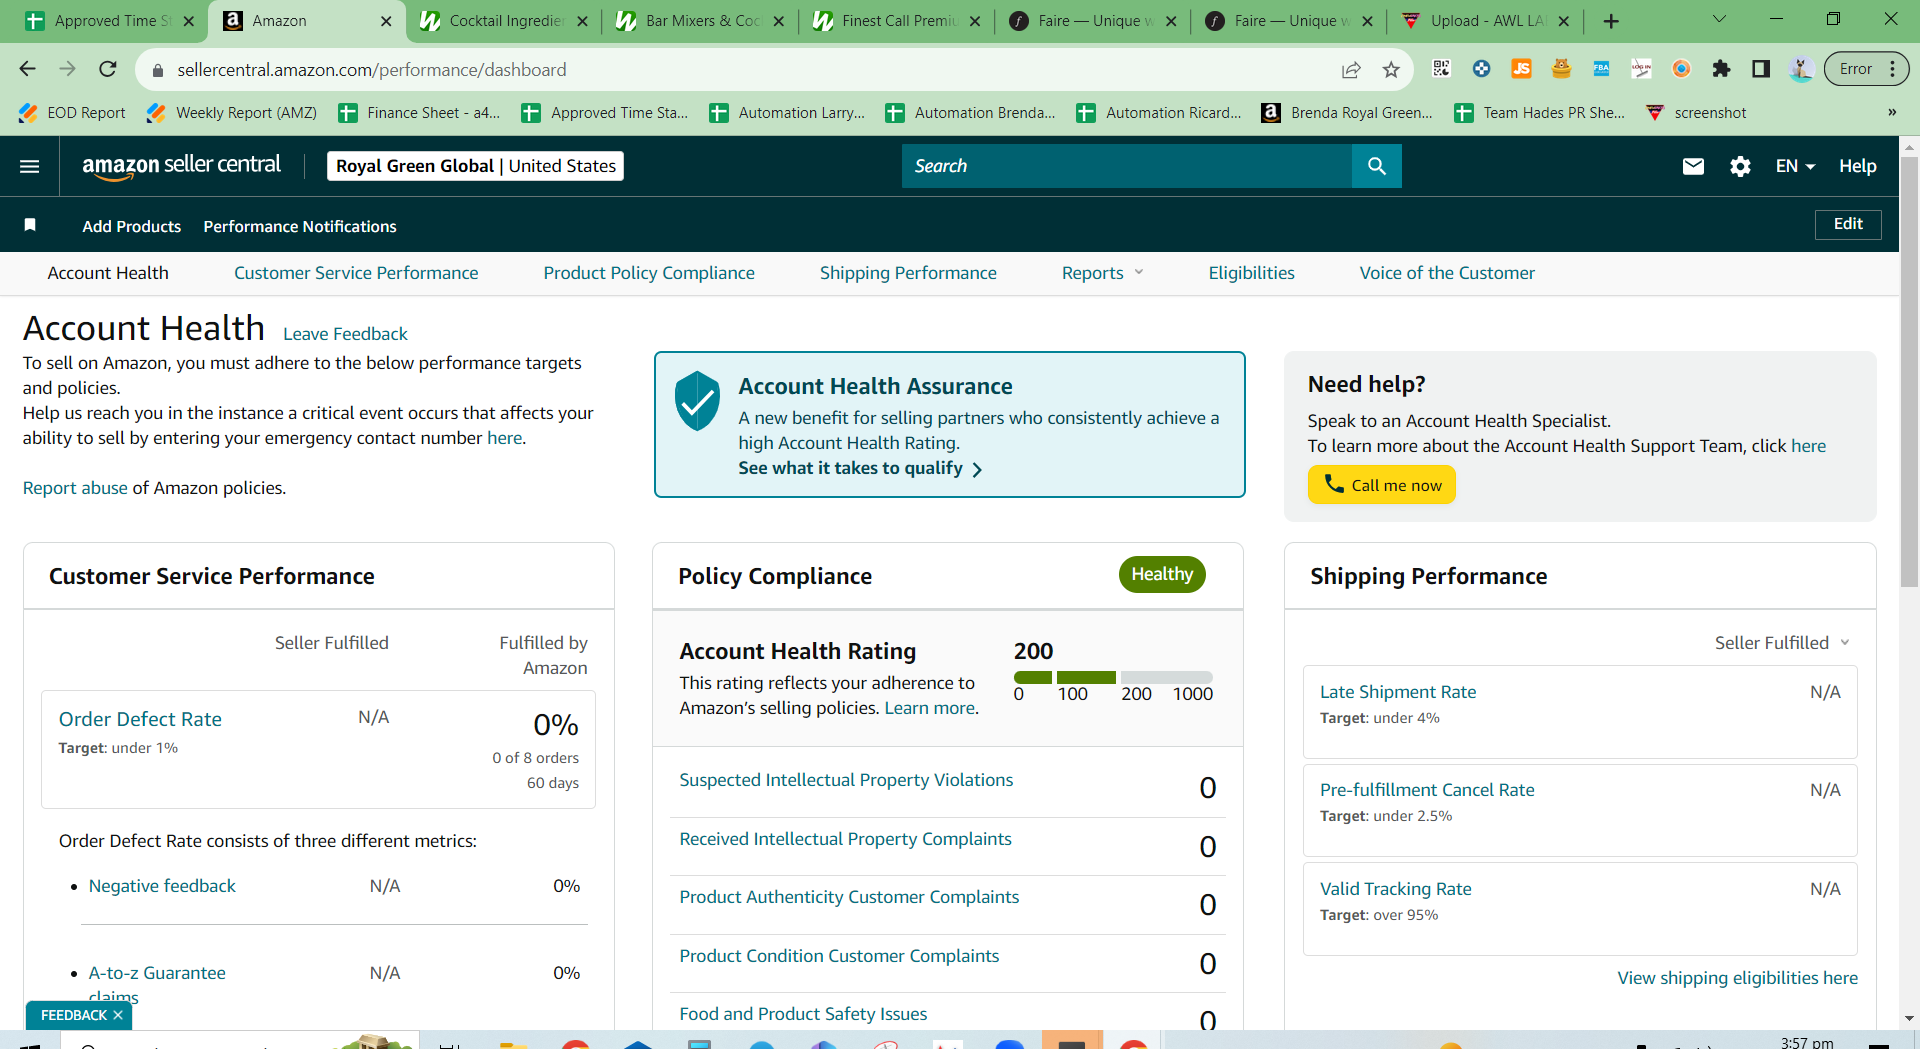
Task: Open the settings gear icon
Action: click(x=1740, y=166)
